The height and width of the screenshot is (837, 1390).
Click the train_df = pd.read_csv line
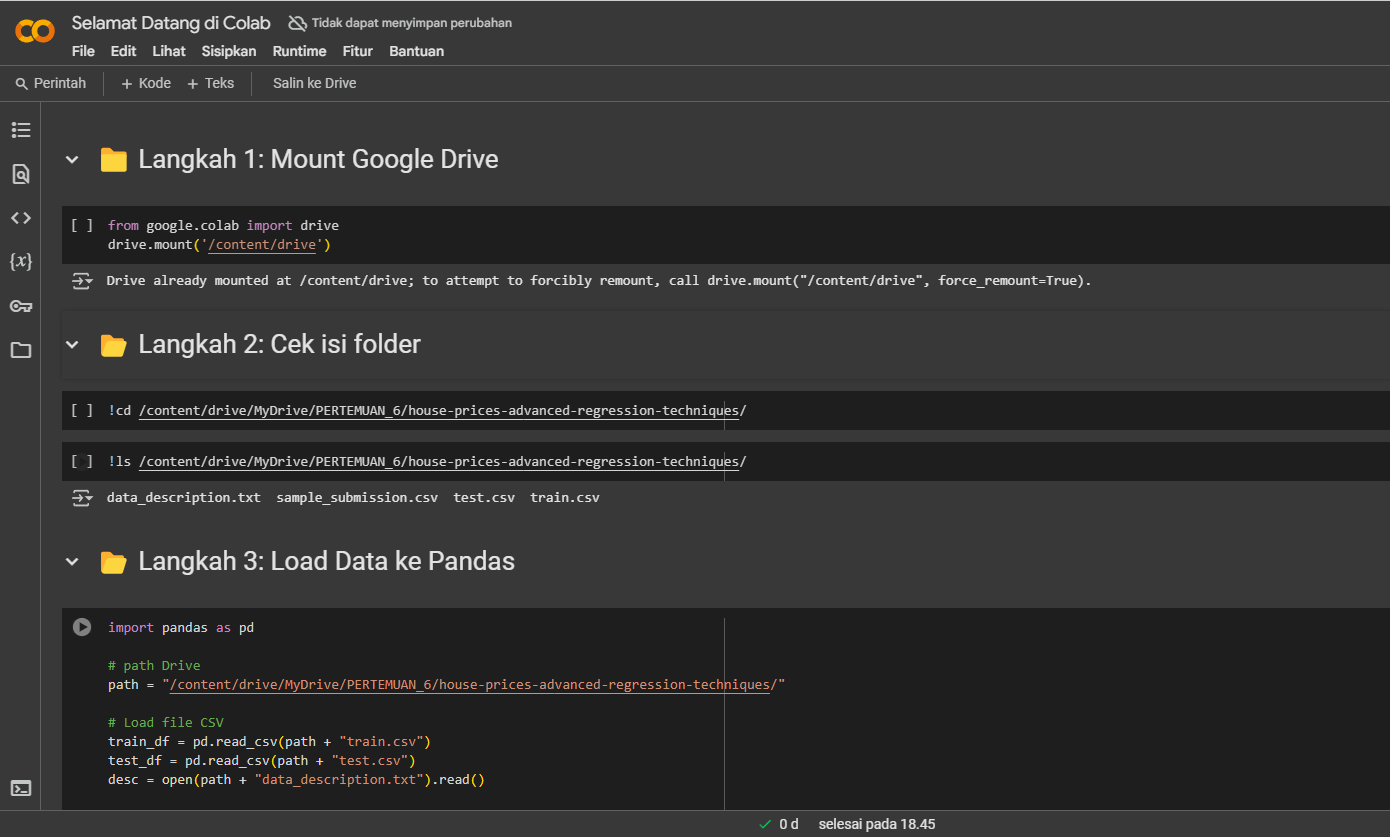269,742
